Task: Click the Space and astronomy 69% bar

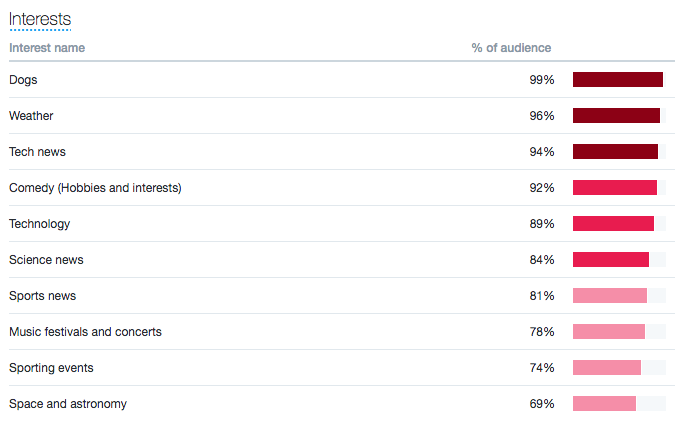Action: click(604, 404)
